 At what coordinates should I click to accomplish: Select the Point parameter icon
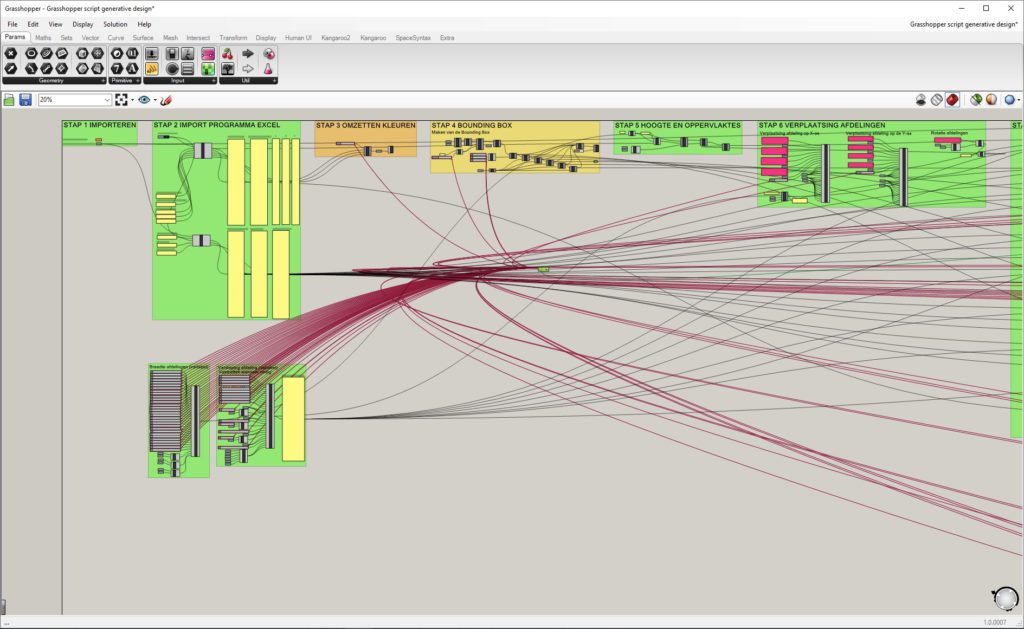pyautogui.click(x=10, y=54)
